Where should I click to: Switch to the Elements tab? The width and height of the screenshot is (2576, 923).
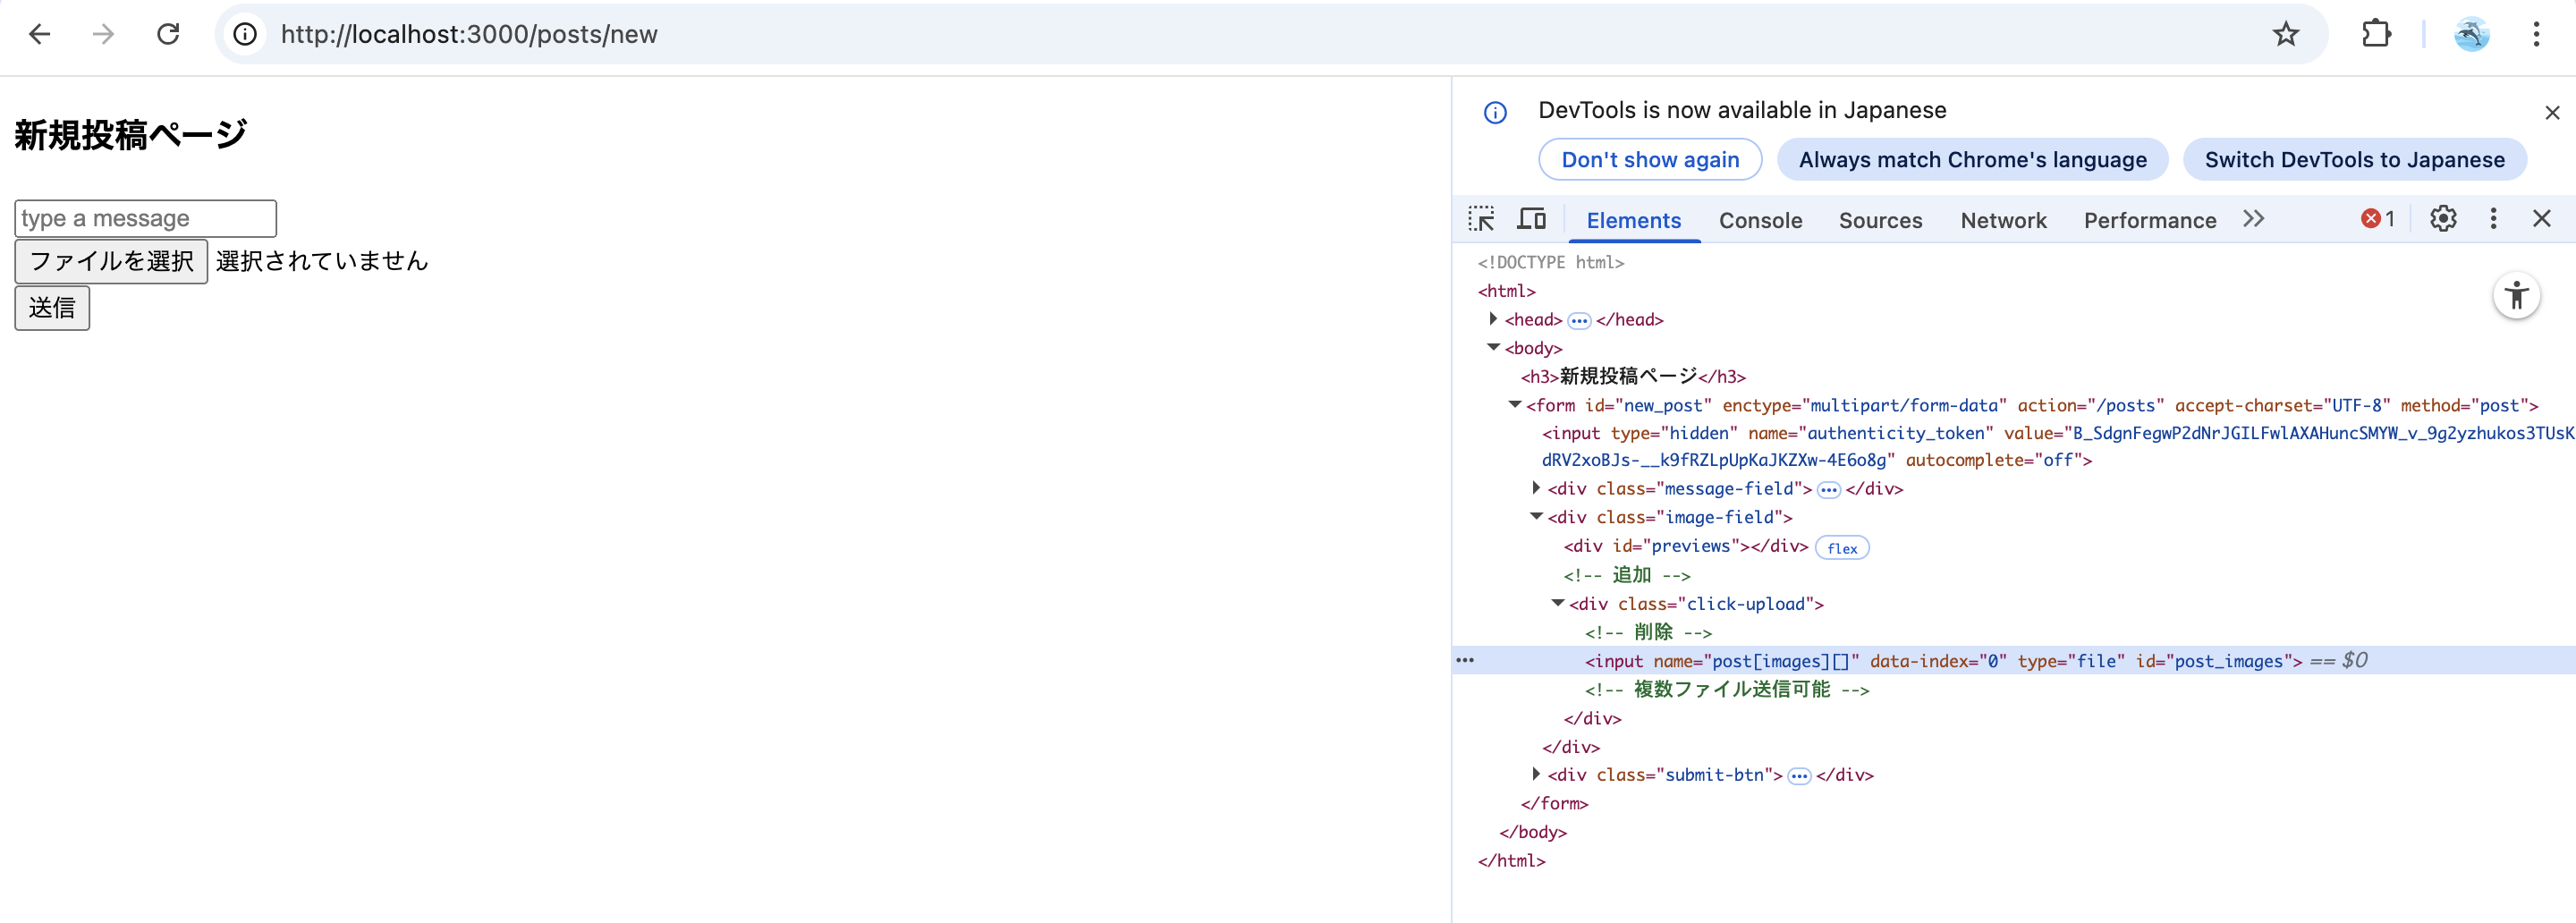(1634, 221)
